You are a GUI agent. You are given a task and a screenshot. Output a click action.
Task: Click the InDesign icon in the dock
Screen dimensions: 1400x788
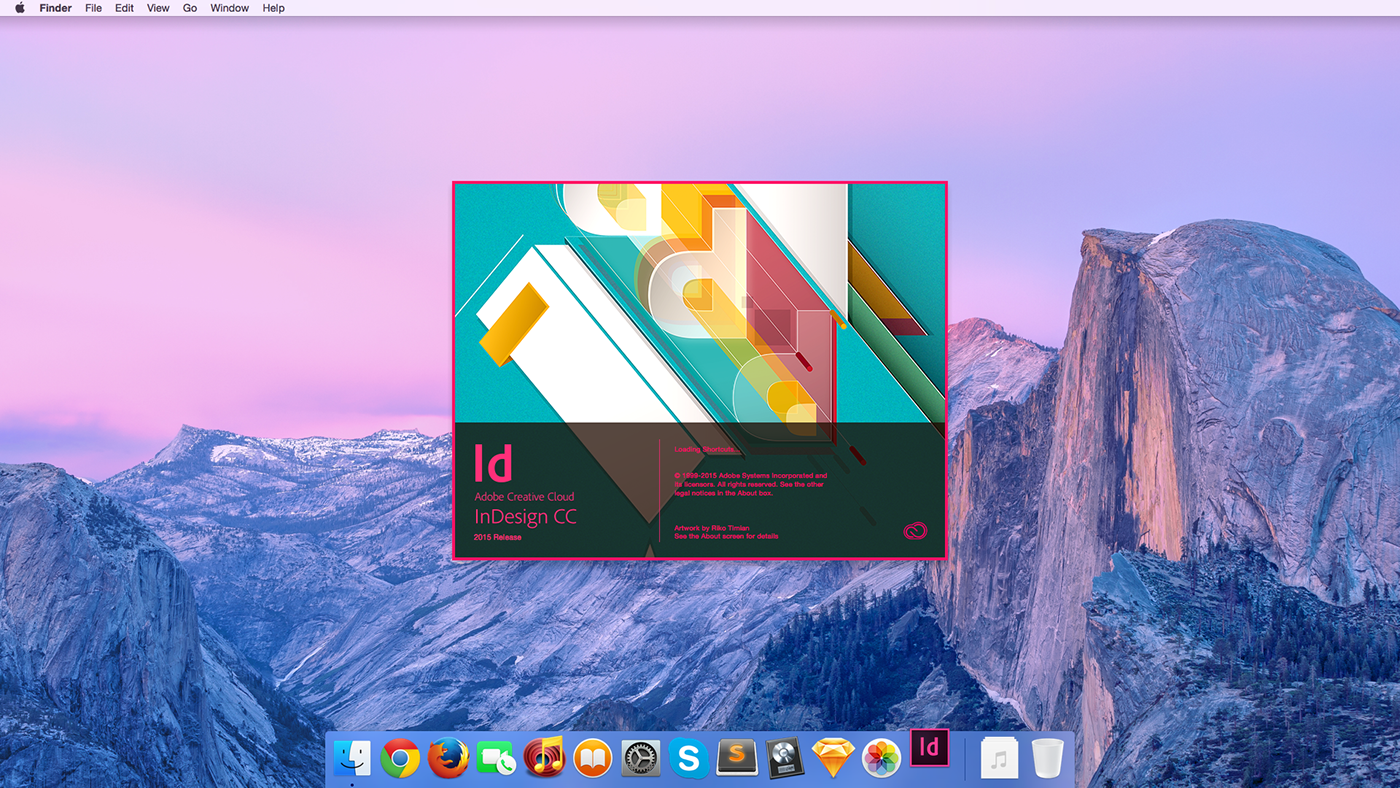point(929,747)
